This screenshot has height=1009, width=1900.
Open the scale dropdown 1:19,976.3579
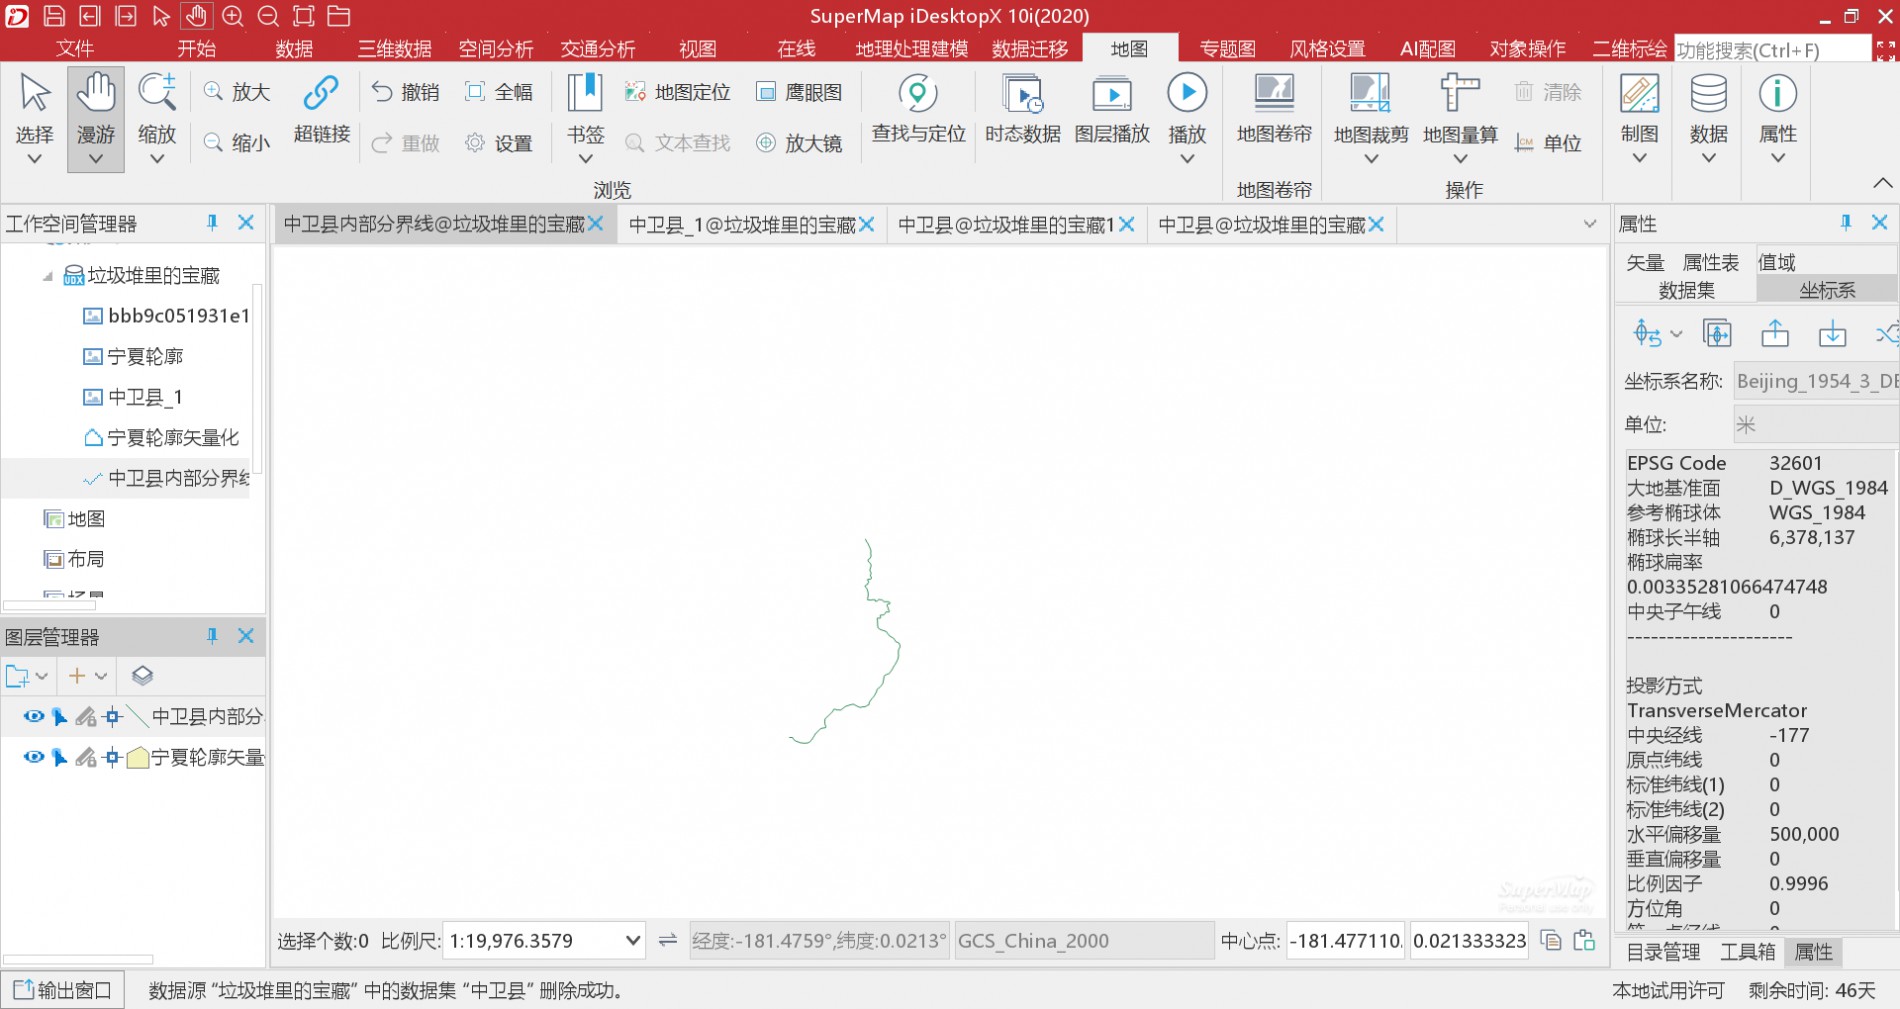click(632, 940)
